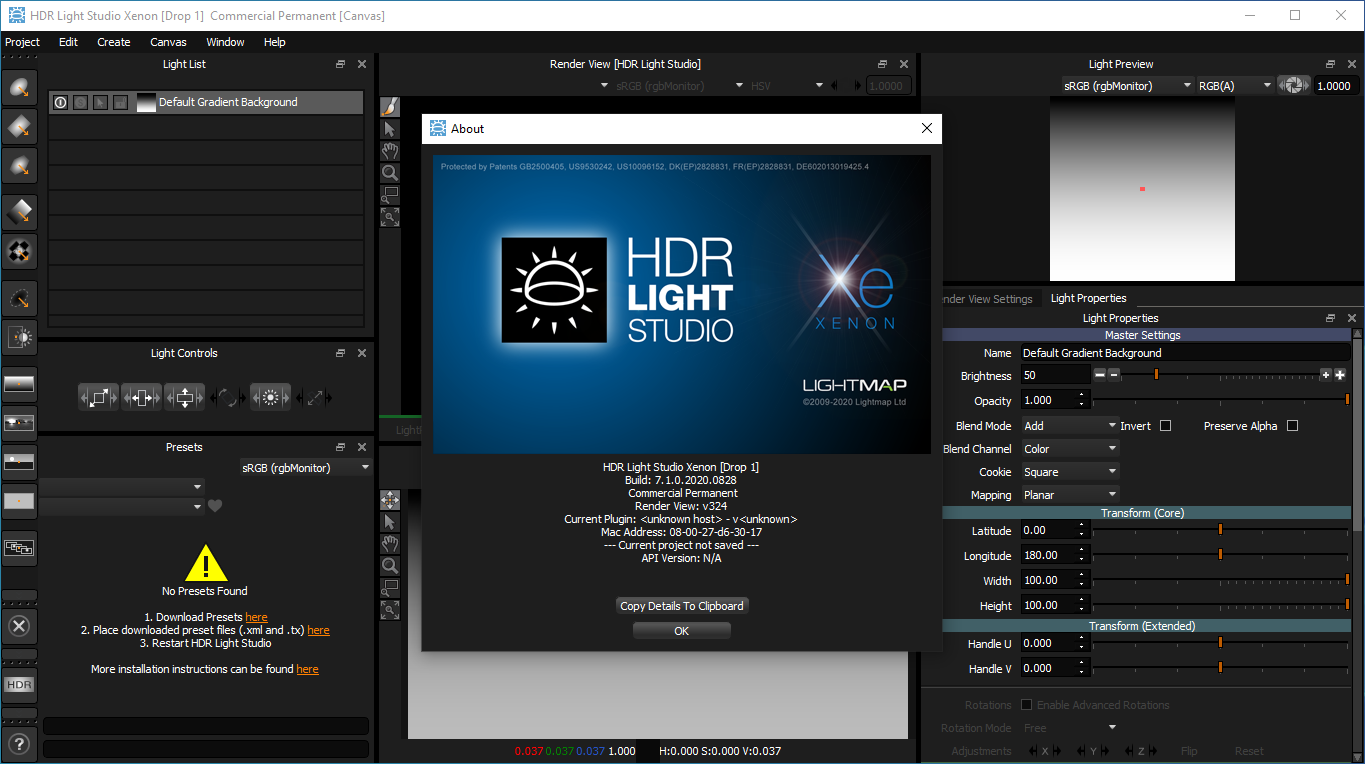Click the Opacity slider handle

pos(1347,399)
